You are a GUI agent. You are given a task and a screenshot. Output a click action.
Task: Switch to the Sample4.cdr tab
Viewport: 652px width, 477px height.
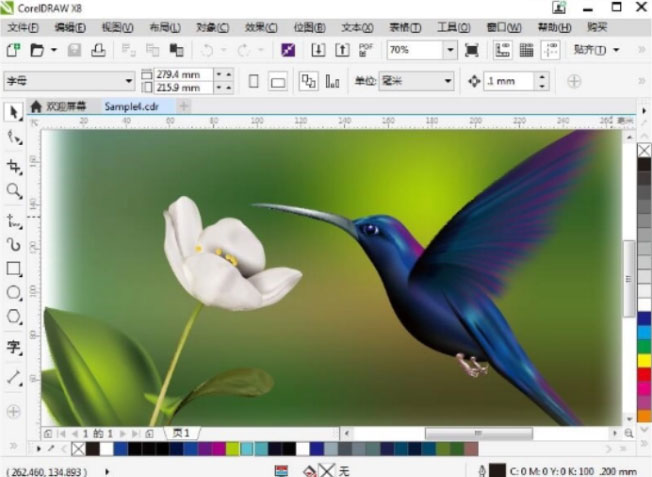(132, 107)
